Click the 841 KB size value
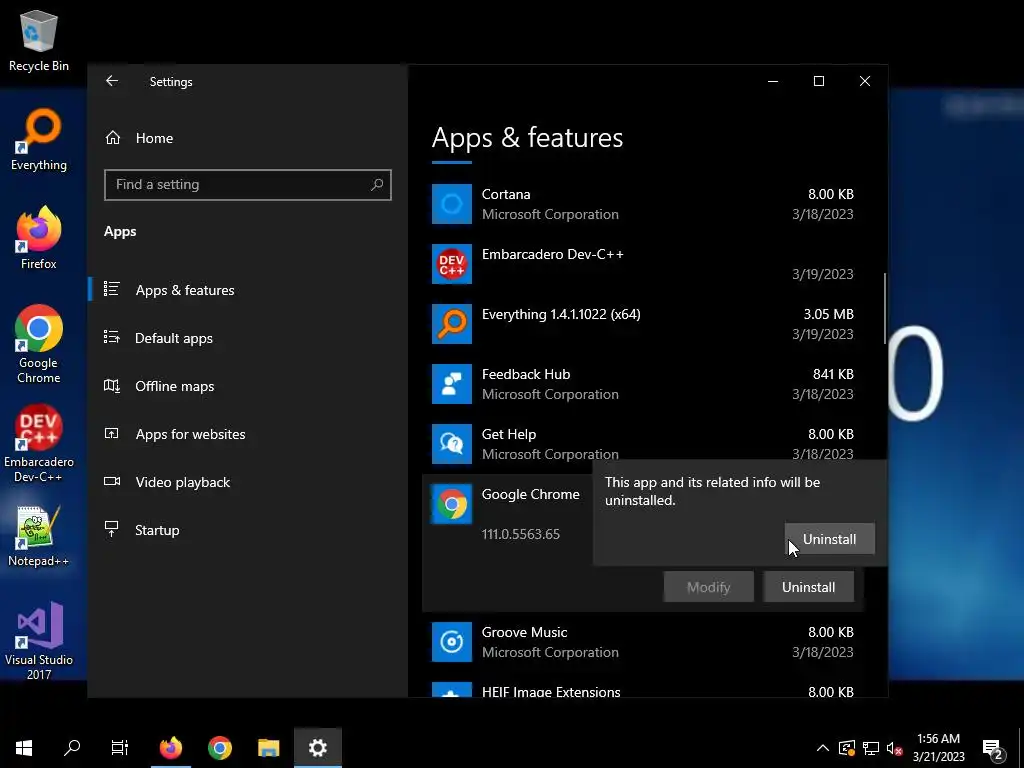 click(x=833, y=374)
